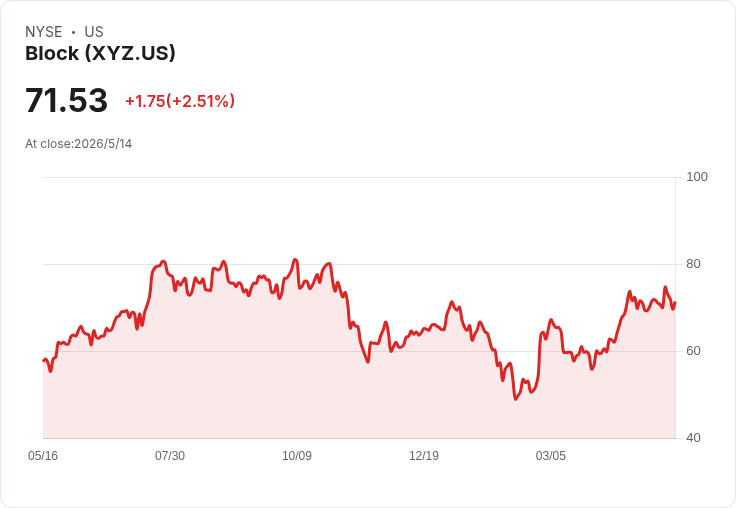Click the US market label

(94, 32)
